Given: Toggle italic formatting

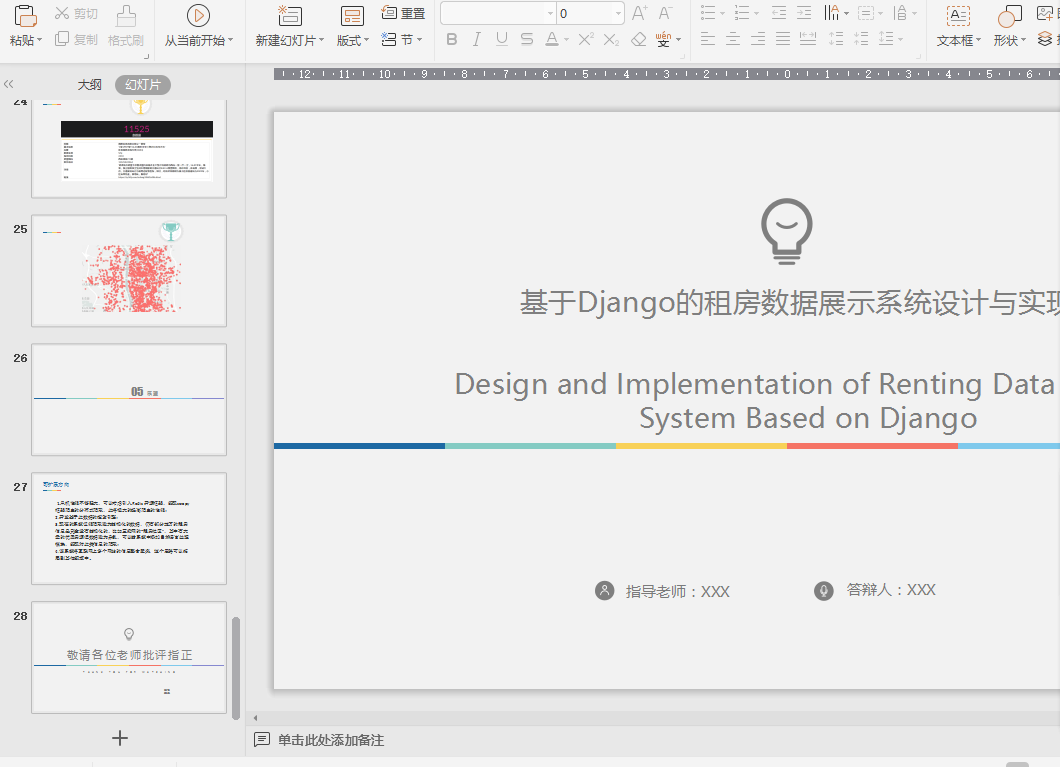Looking at the screenshot, I should pyautogui.click(x=476, y=39).
